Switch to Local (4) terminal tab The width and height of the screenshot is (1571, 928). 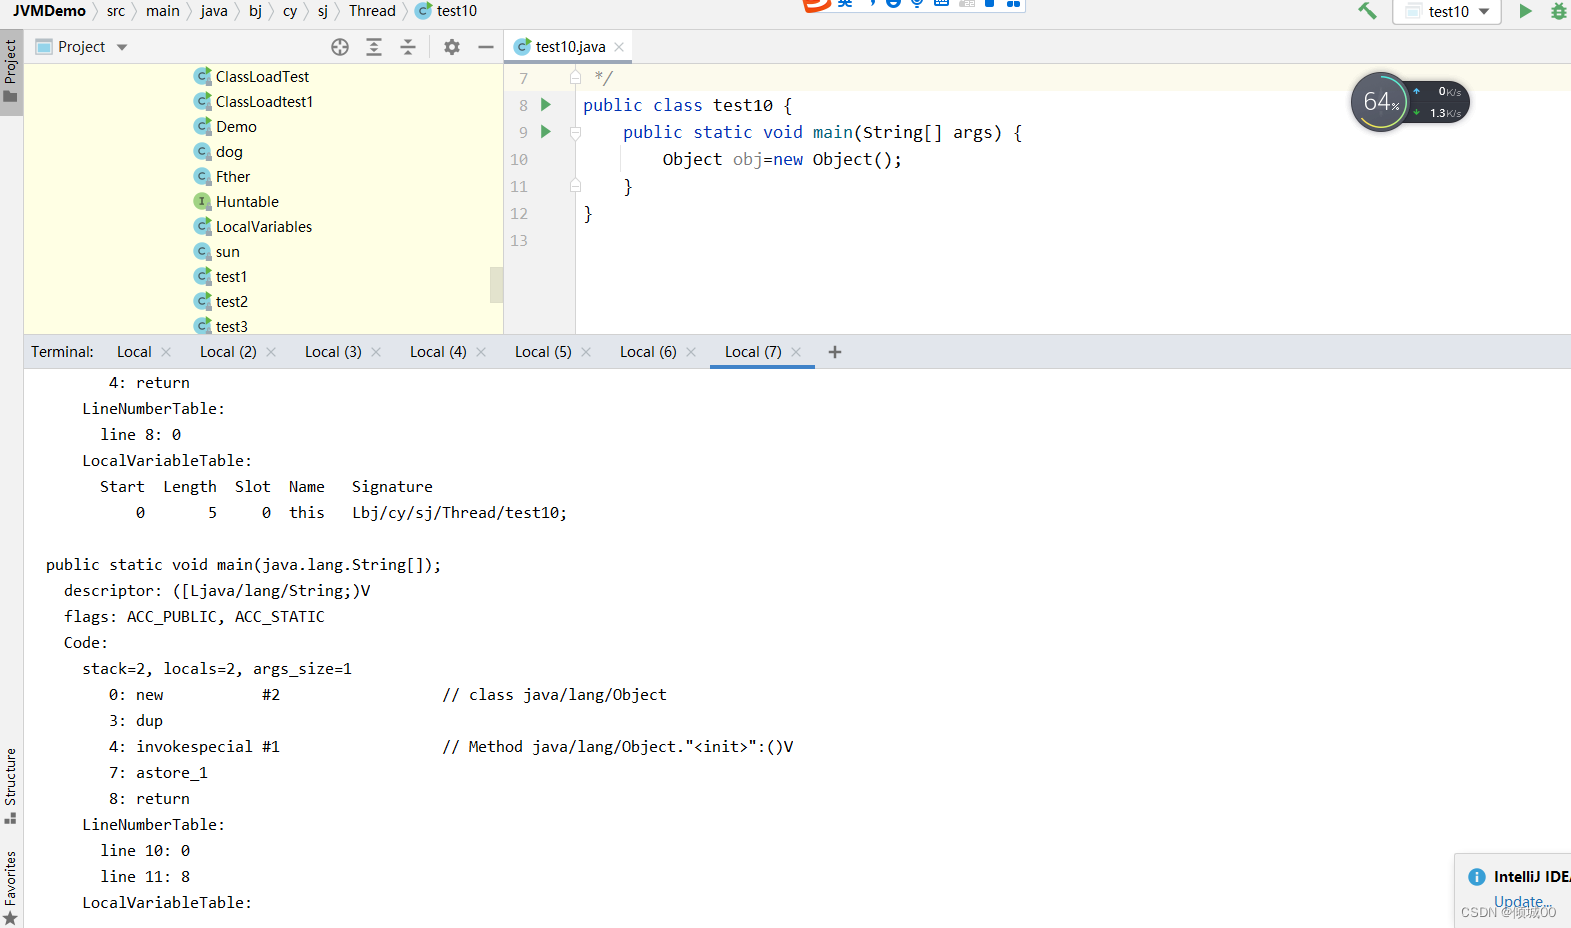(x=438, y=352)
